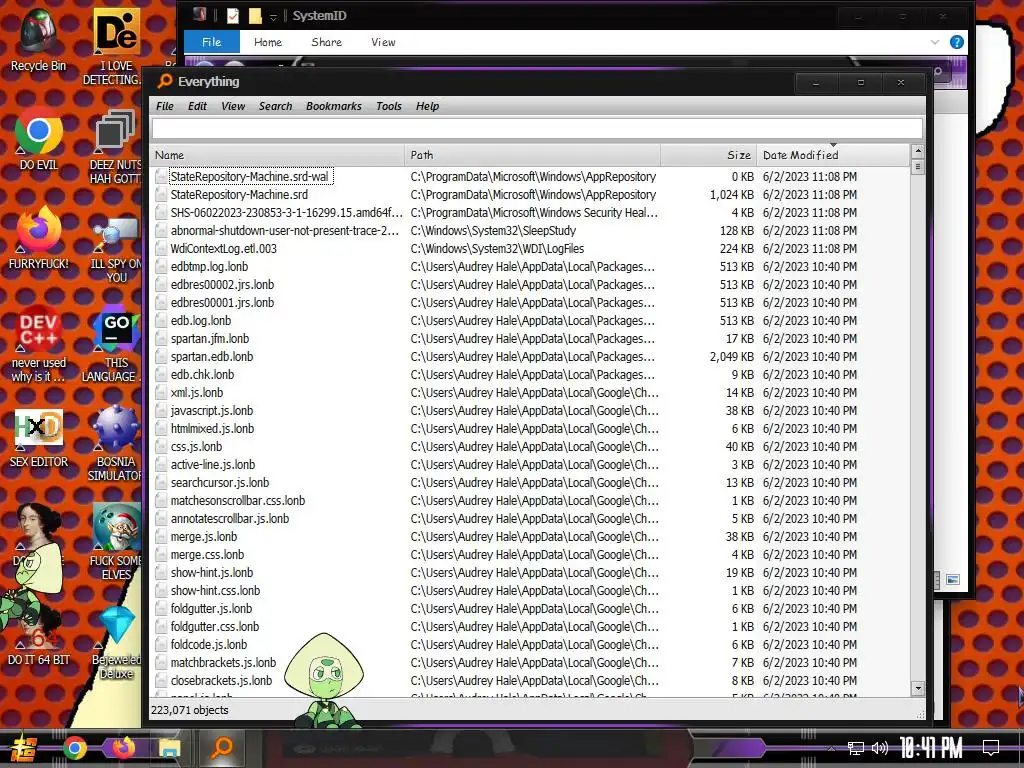Open the Edit menu in Everything

[197, 106]
